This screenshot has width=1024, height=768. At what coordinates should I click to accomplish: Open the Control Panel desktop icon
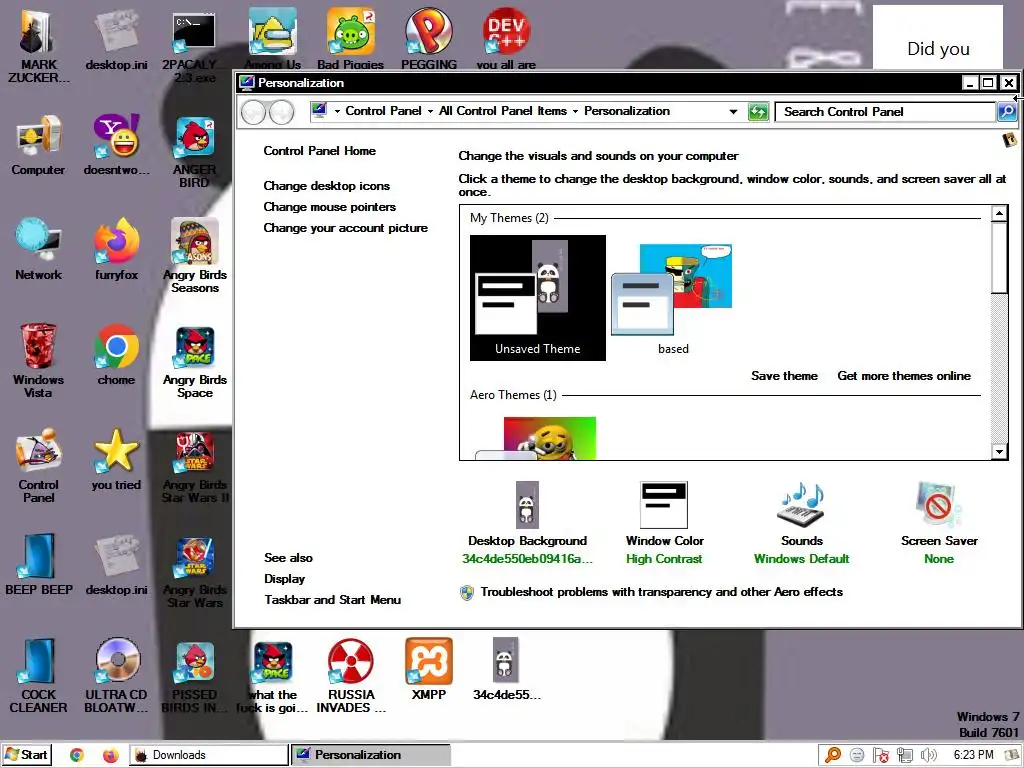coord(38,466)
